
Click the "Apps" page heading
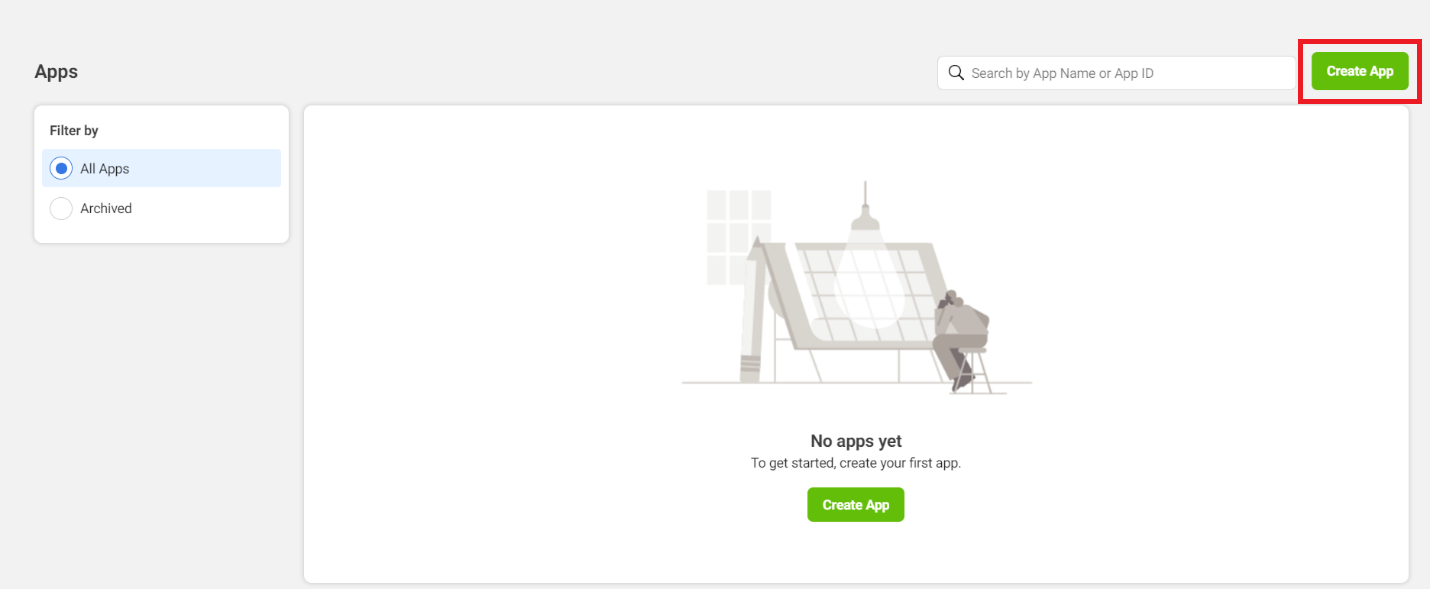point(56,72)
